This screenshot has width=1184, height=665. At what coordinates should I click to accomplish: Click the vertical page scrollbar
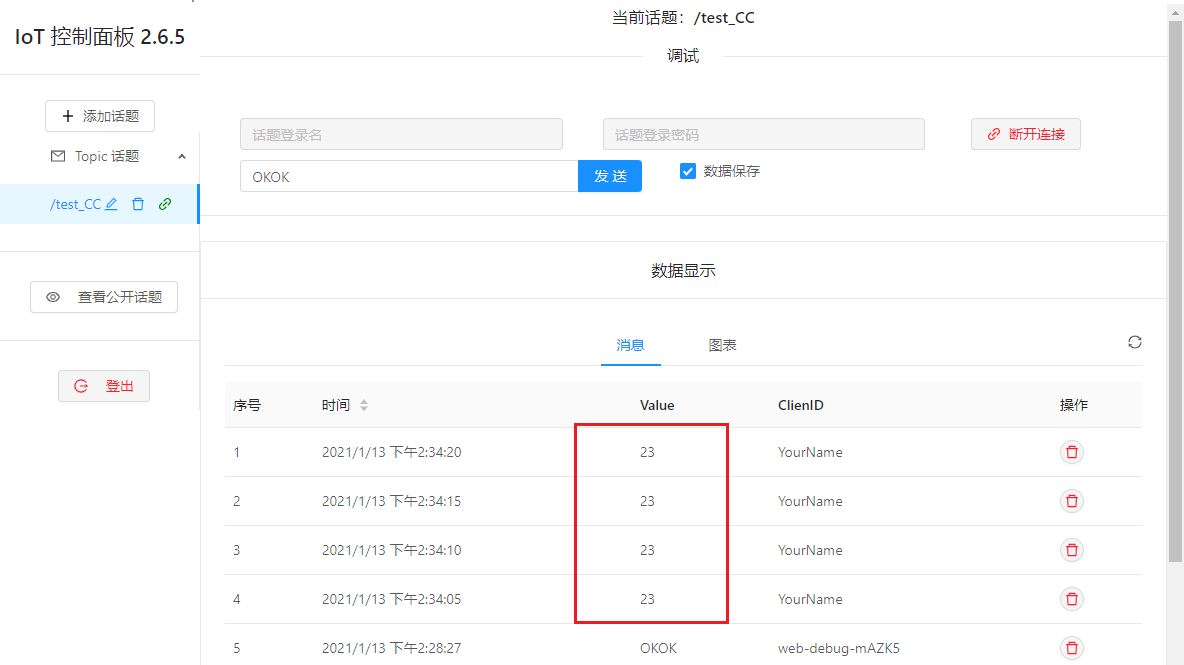click(x=1175, y=291)
